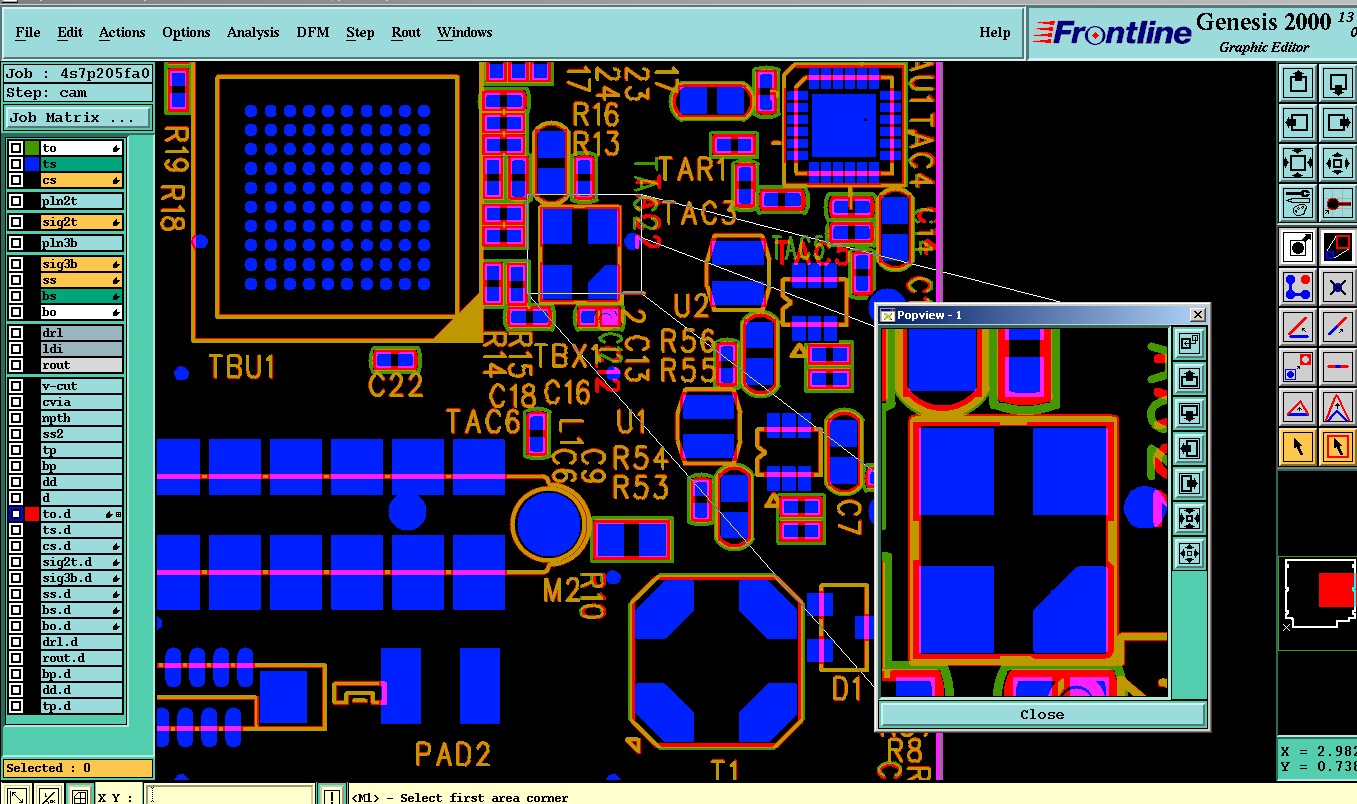Viewport: 1357px width, 804px height.
Task: Click the green color swatch beside 'to' layer
Action: (32, 148)
